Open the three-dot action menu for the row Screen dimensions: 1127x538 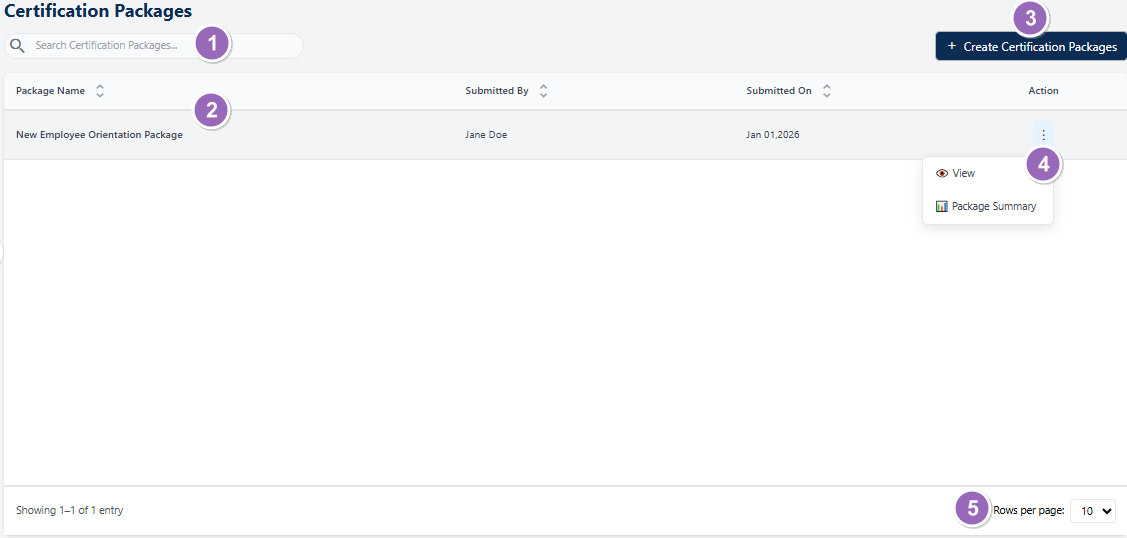(1043, 135)
